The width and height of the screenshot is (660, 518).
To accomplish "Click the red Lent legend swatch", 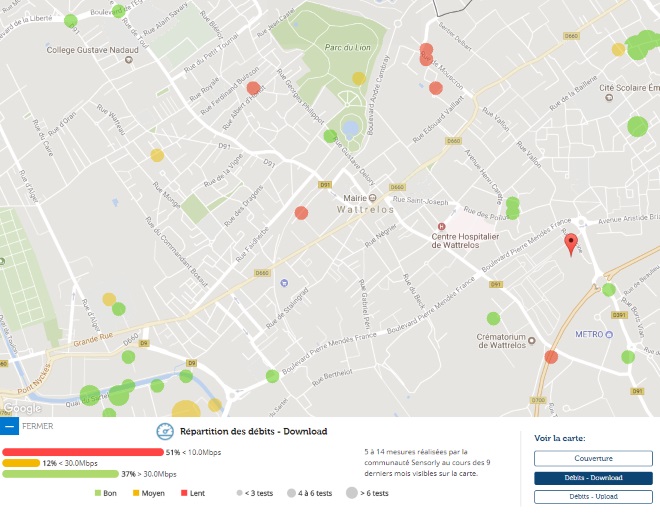I will coord(185,493).
